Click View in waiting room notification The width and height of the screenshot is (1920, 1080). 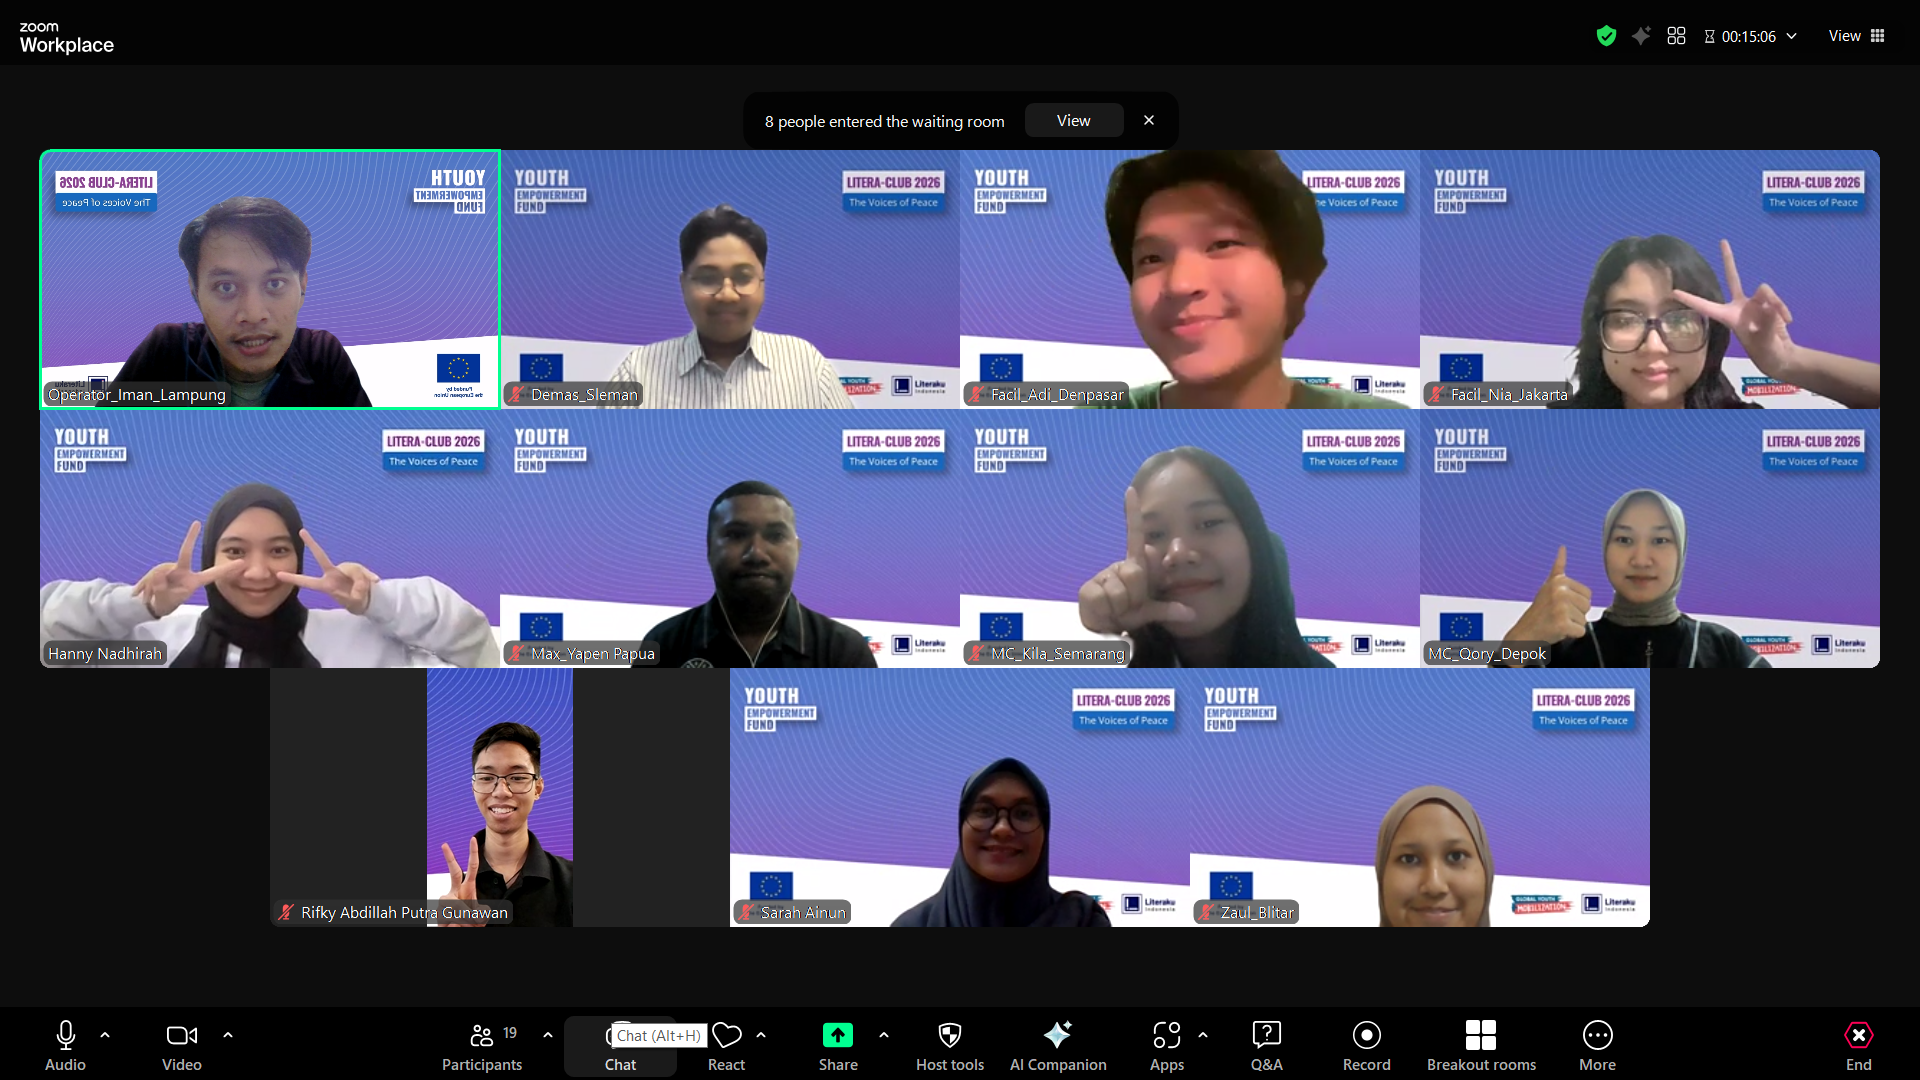1074,121
